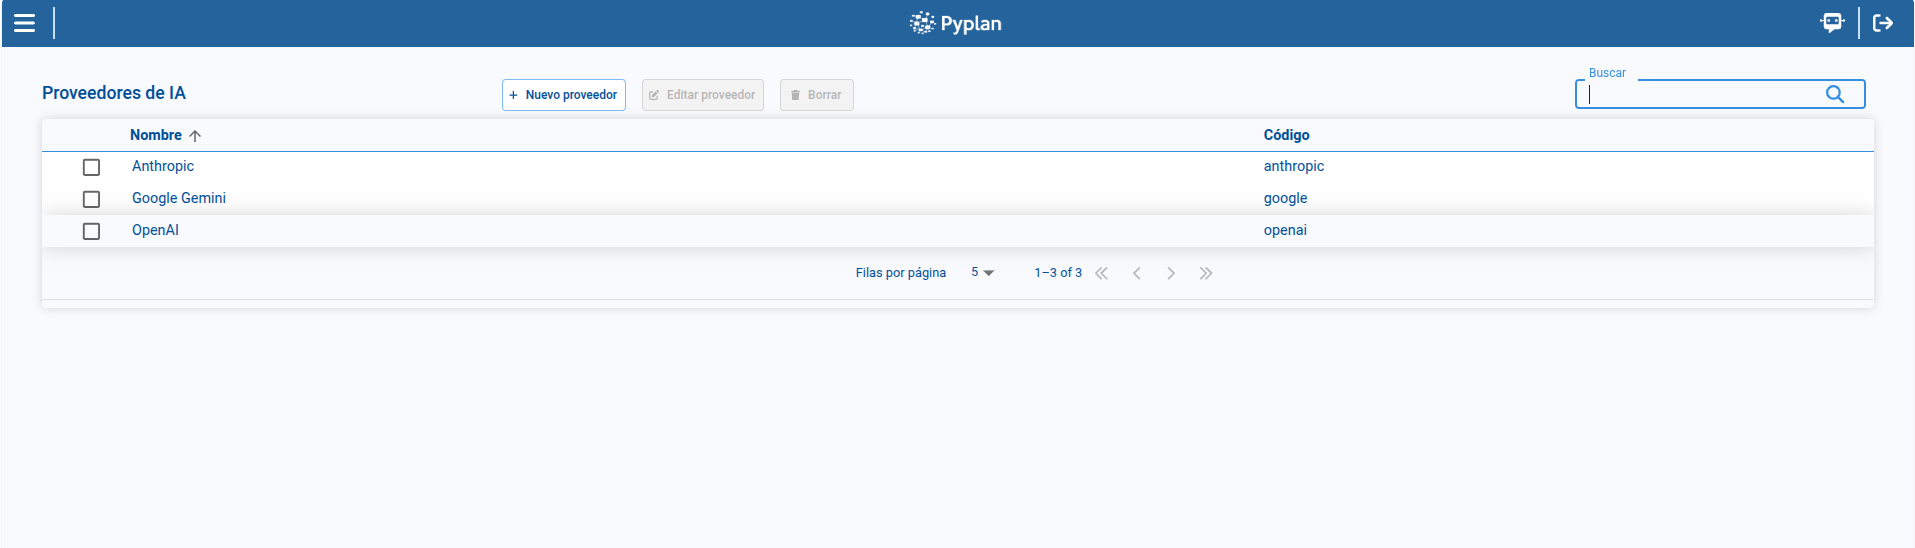Jump to the last page
The height and width of the screenshot is (548, 1915).
point(1206,273)
